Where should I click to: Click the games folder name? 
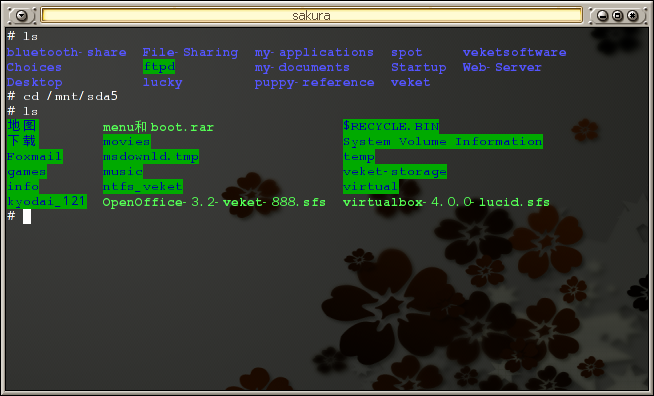click(27, 172)
